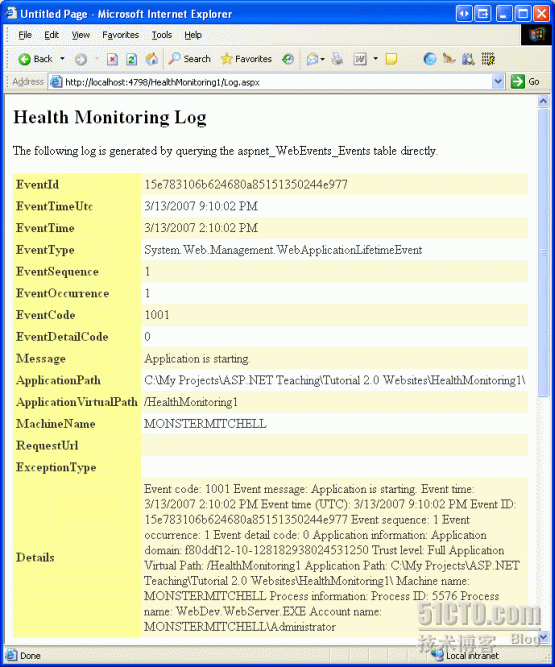Open the Back history dropdown arrow
The image size is (555, 667).
click(62, 59)
